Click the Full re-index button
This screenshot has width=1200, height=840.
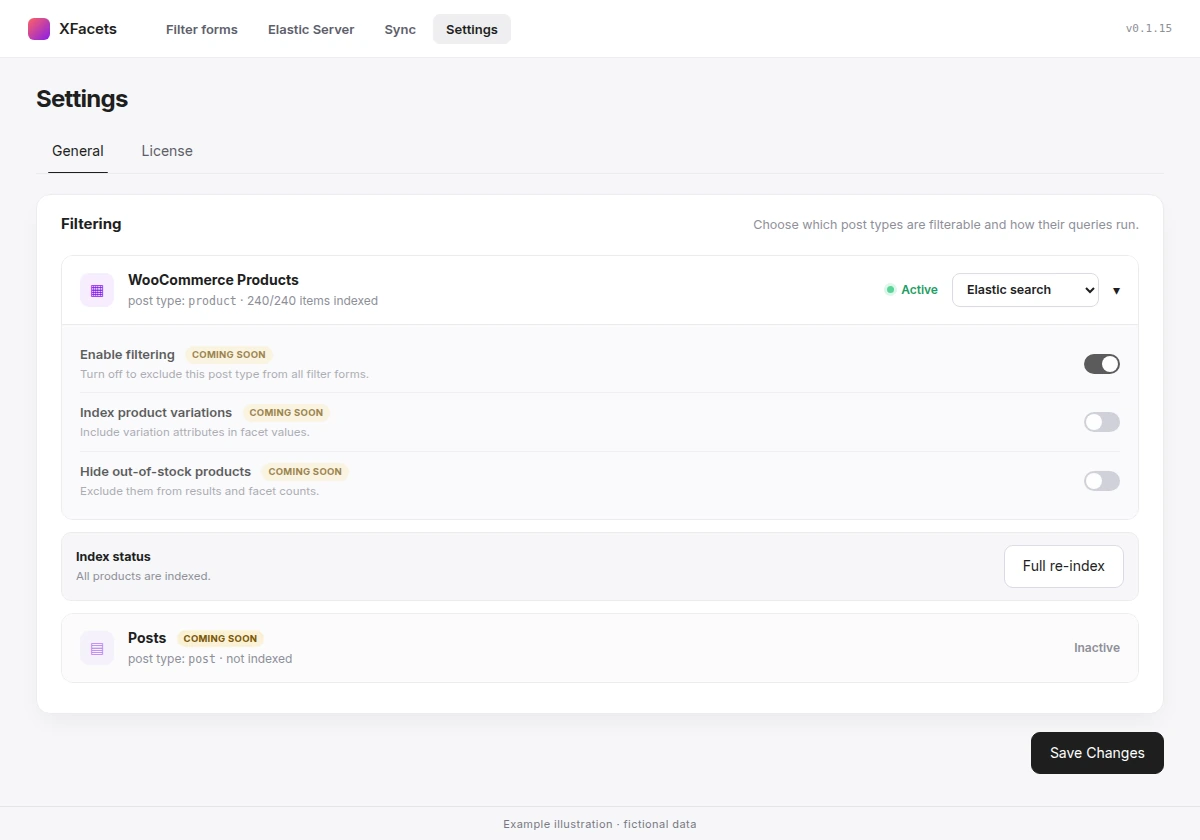(1064, 566)
